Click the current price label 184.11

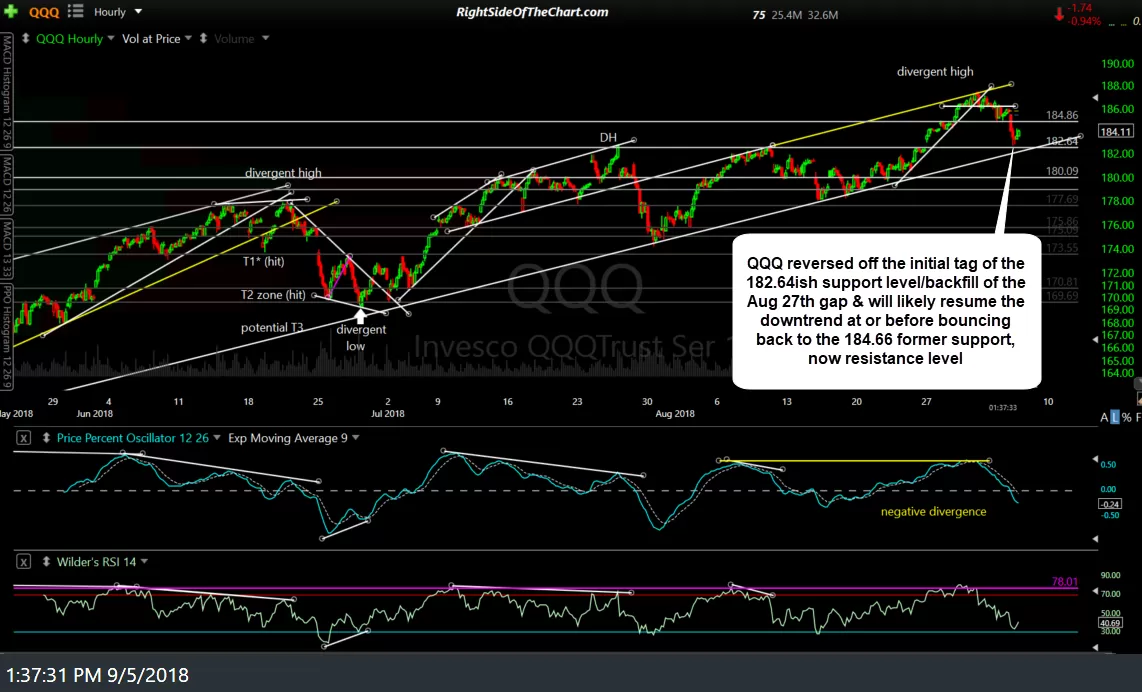1116,132
